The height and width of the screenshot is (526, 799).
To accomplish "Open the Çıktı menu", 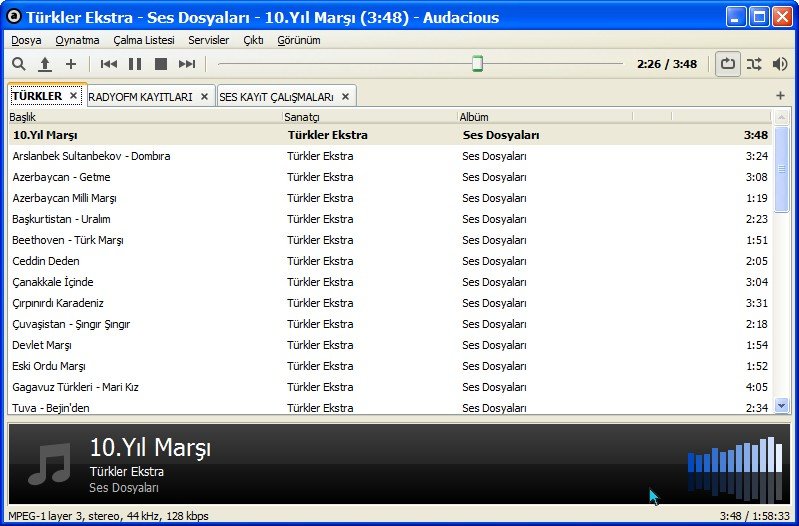I will click(x=253, y=40).
